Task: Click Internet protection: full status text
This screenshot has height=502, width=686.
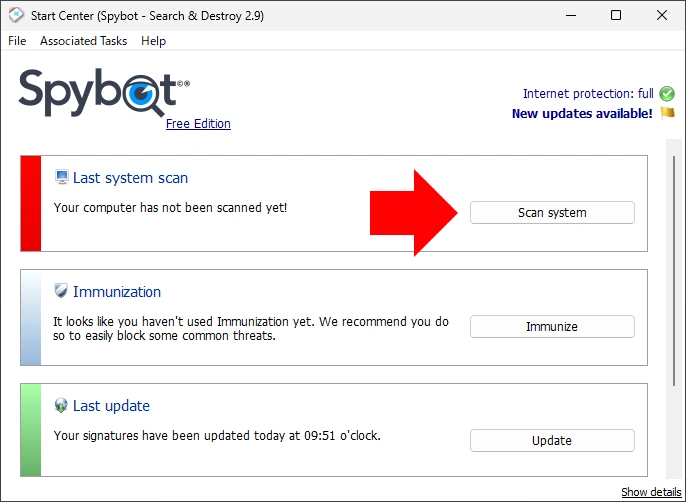Action: pyautogui.click(x=588, y=94)
